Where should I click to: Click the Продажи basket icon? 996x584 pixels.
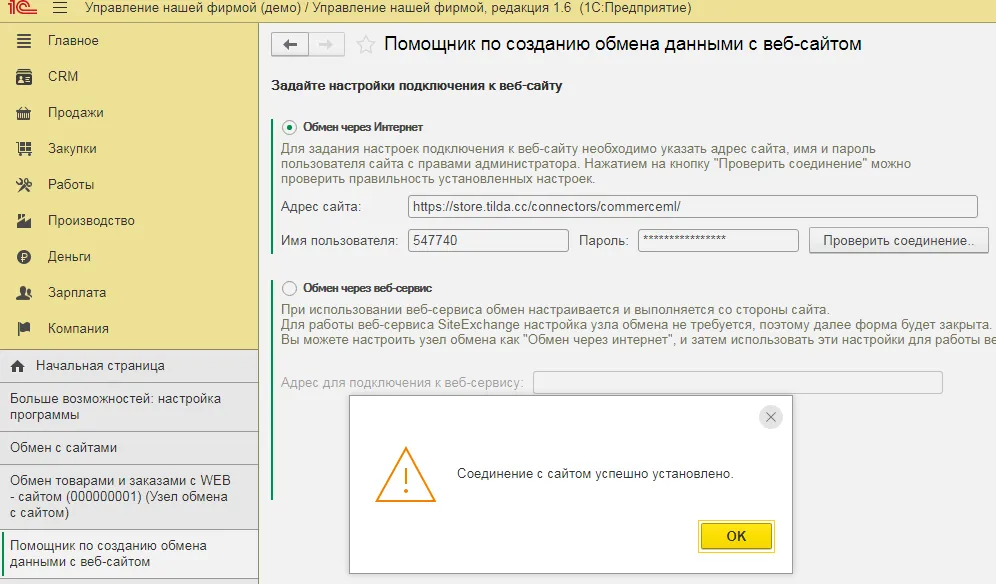[x=24, y=113]
